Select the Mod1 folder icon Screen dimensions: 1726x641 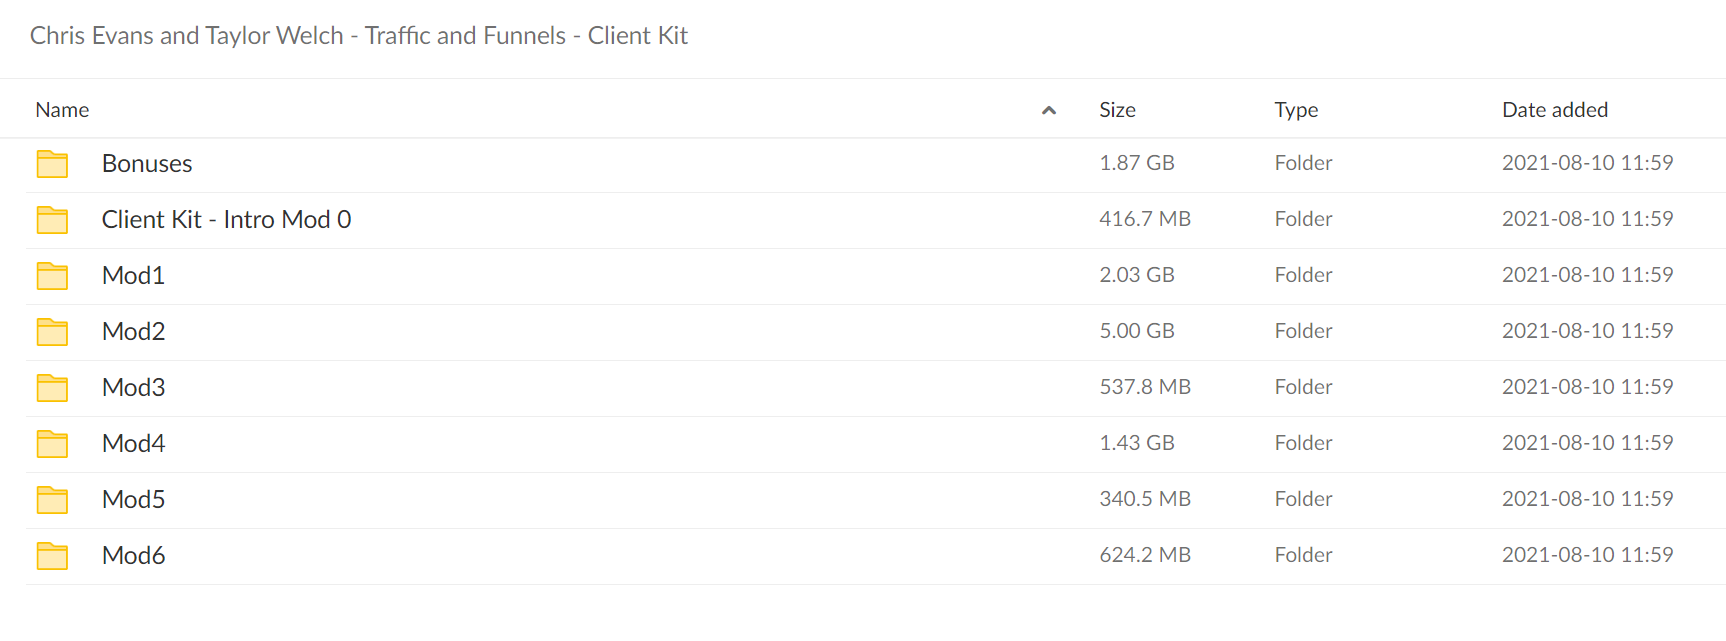[52, 276]
